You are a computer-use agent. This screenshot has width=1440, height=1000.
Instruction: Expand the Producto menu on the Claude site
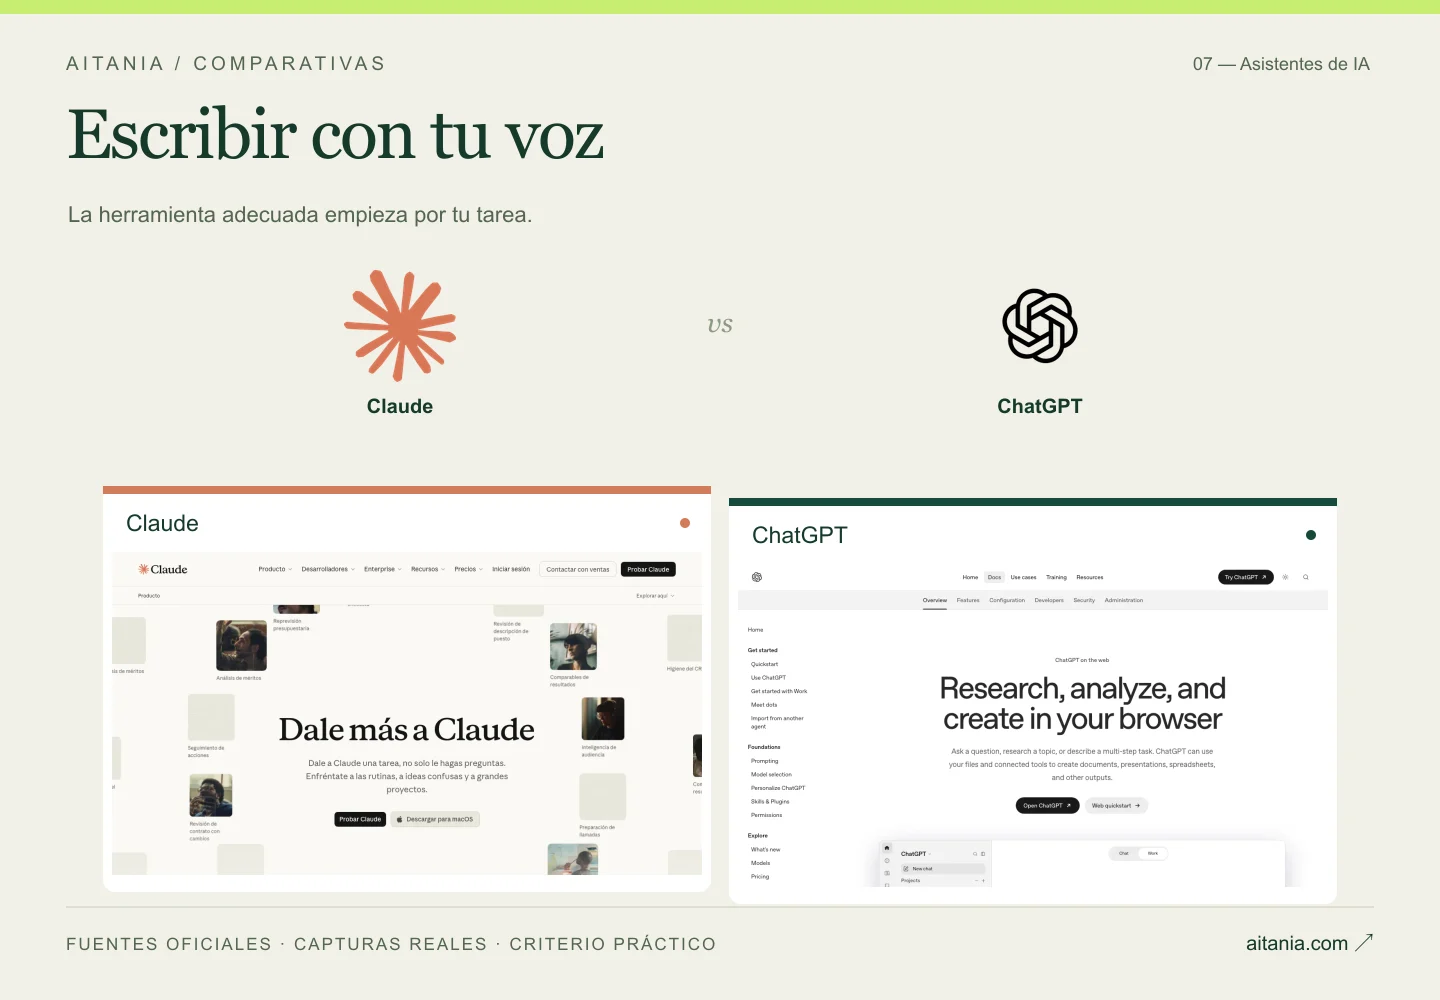coord(275,569)
